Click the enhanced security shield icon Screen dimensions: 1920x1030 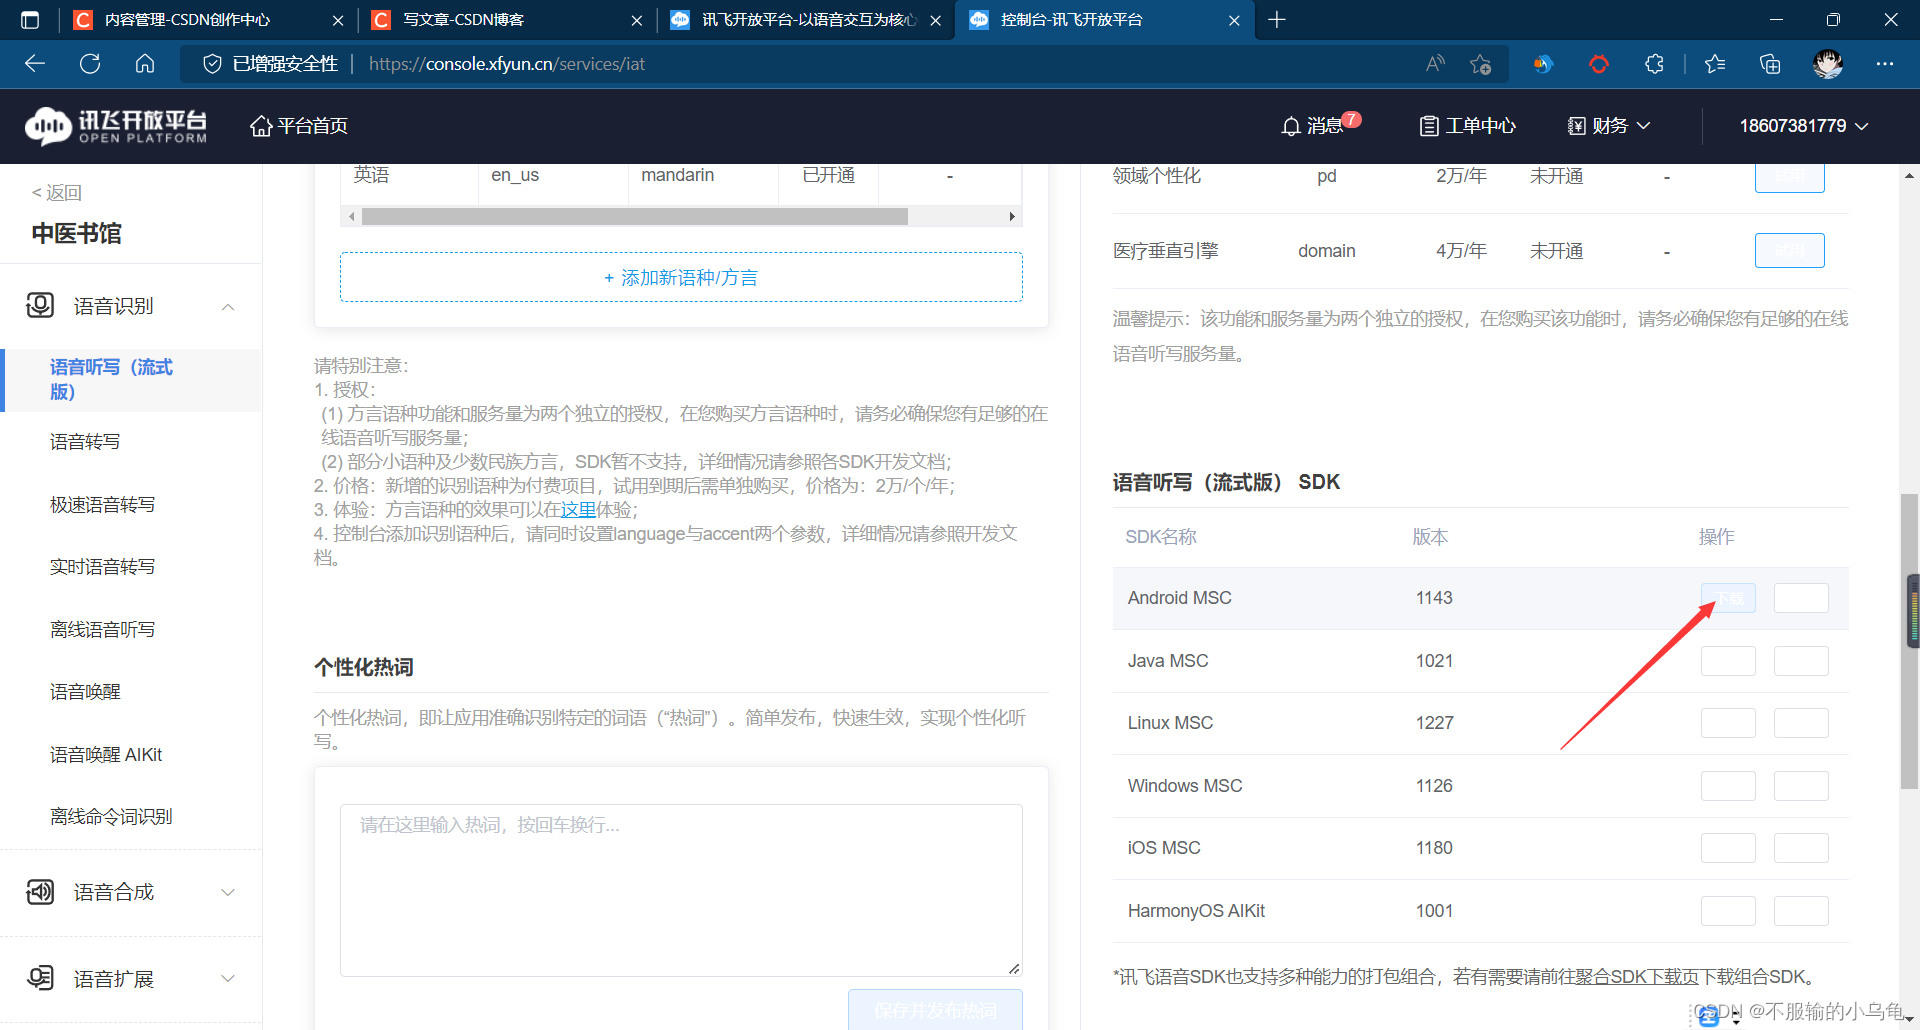212,64
